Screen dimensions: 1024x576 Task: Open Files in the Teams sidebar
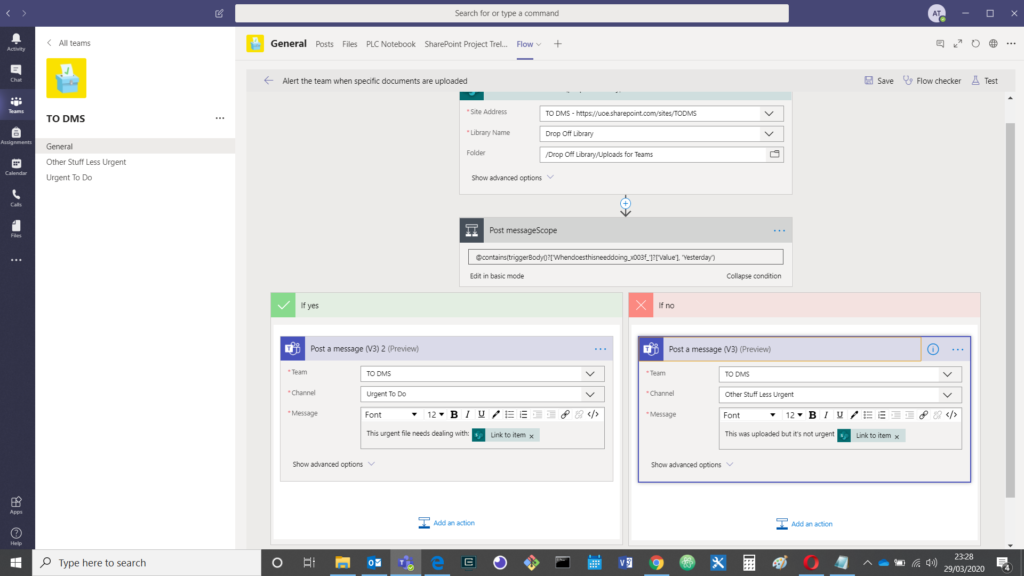[x=16, y=229]
